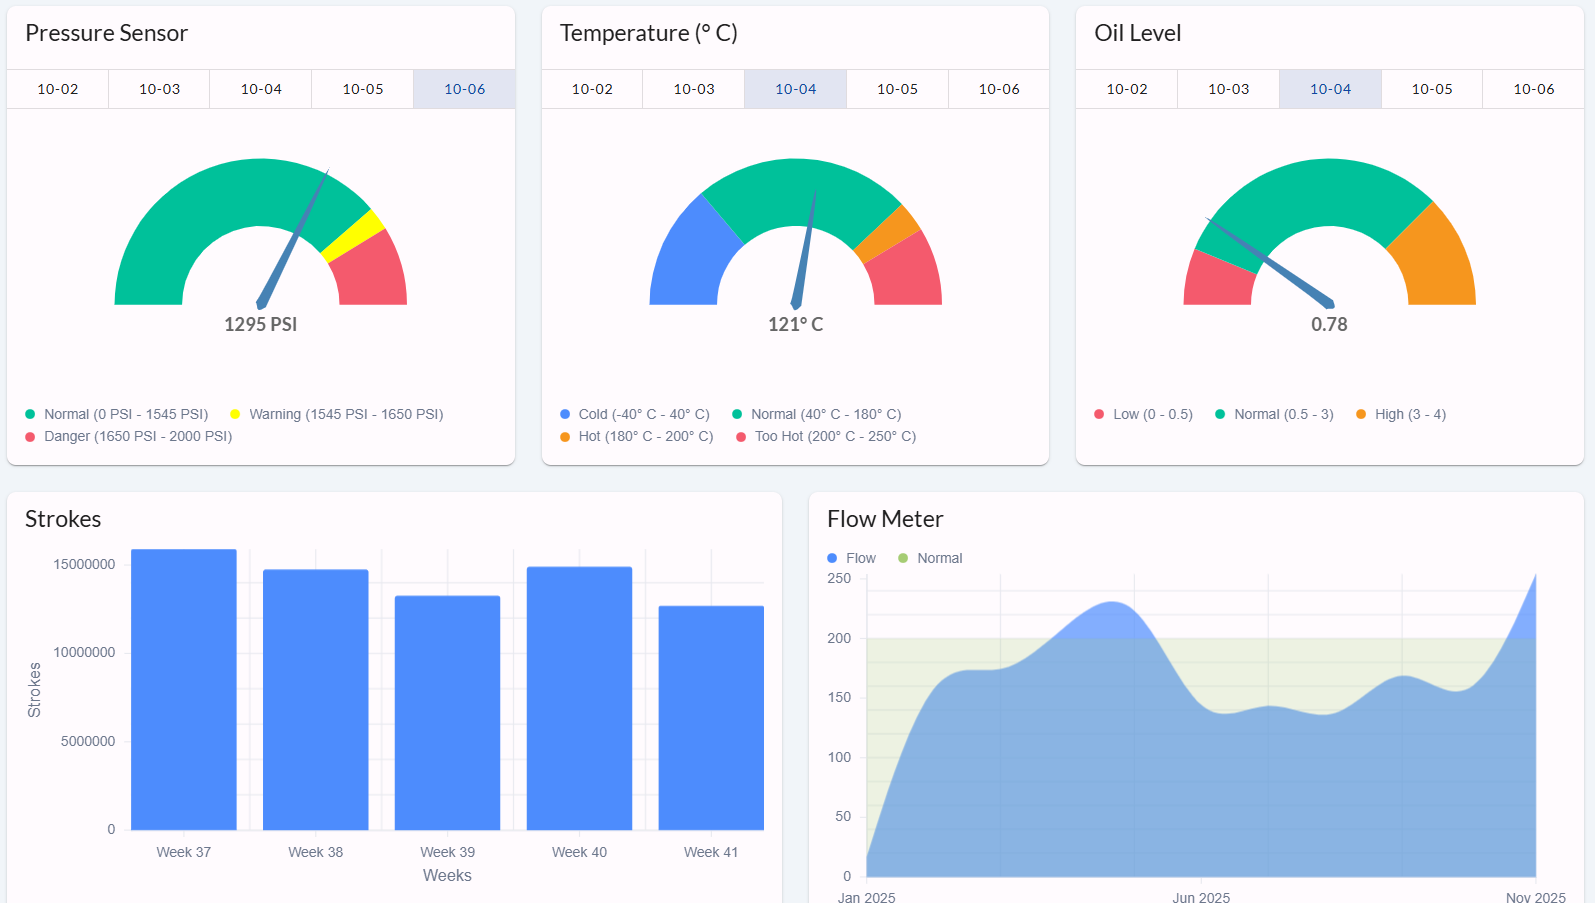Toggle Cold (-40° C - 40° C) legend entry
1595x903 pixels.
635,414
